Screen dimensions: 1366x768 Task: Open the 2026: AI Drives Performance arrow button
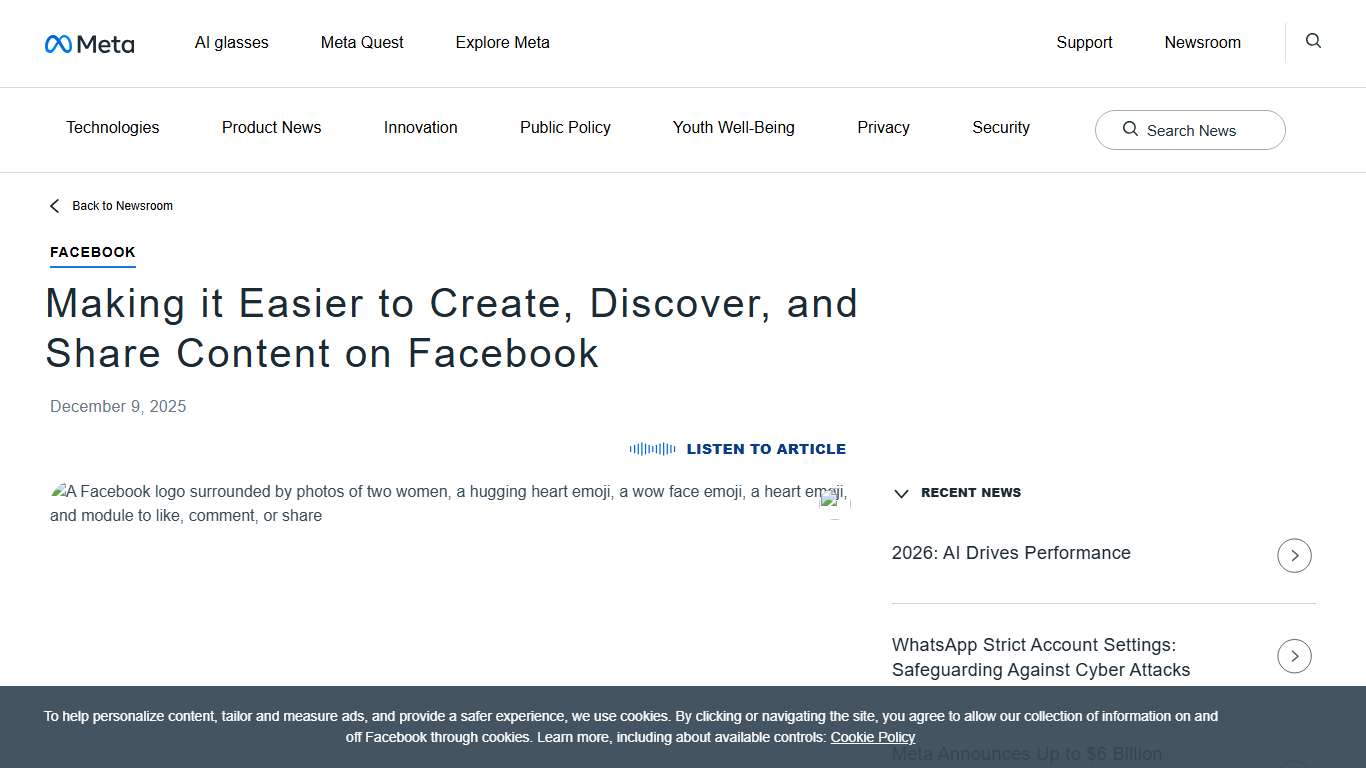tap(1294, 555)
